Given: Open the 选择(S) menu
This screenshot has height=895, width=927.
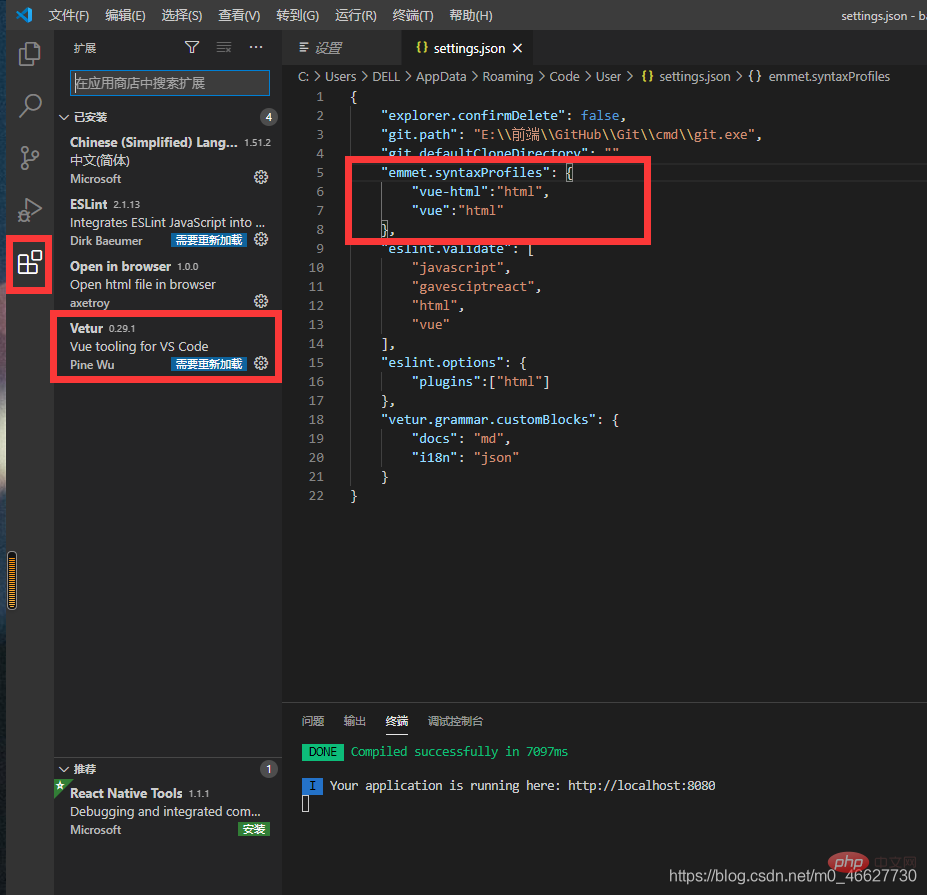Looking at the screenshot, I should [x=182, y=15].
